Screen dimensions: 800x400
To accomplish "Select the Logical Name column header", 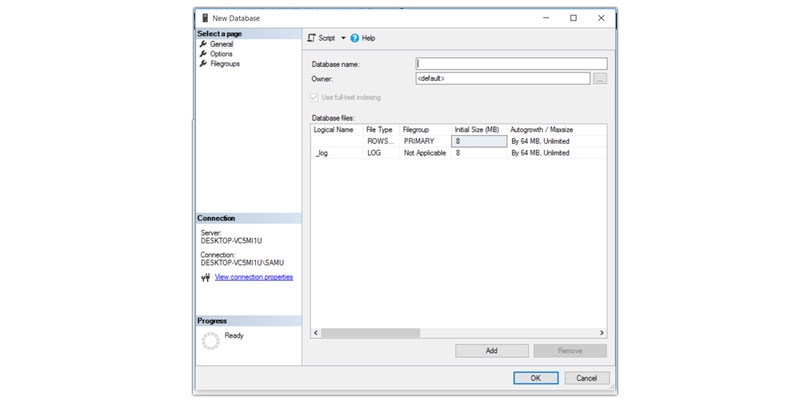I will click(x=337, y=130).
